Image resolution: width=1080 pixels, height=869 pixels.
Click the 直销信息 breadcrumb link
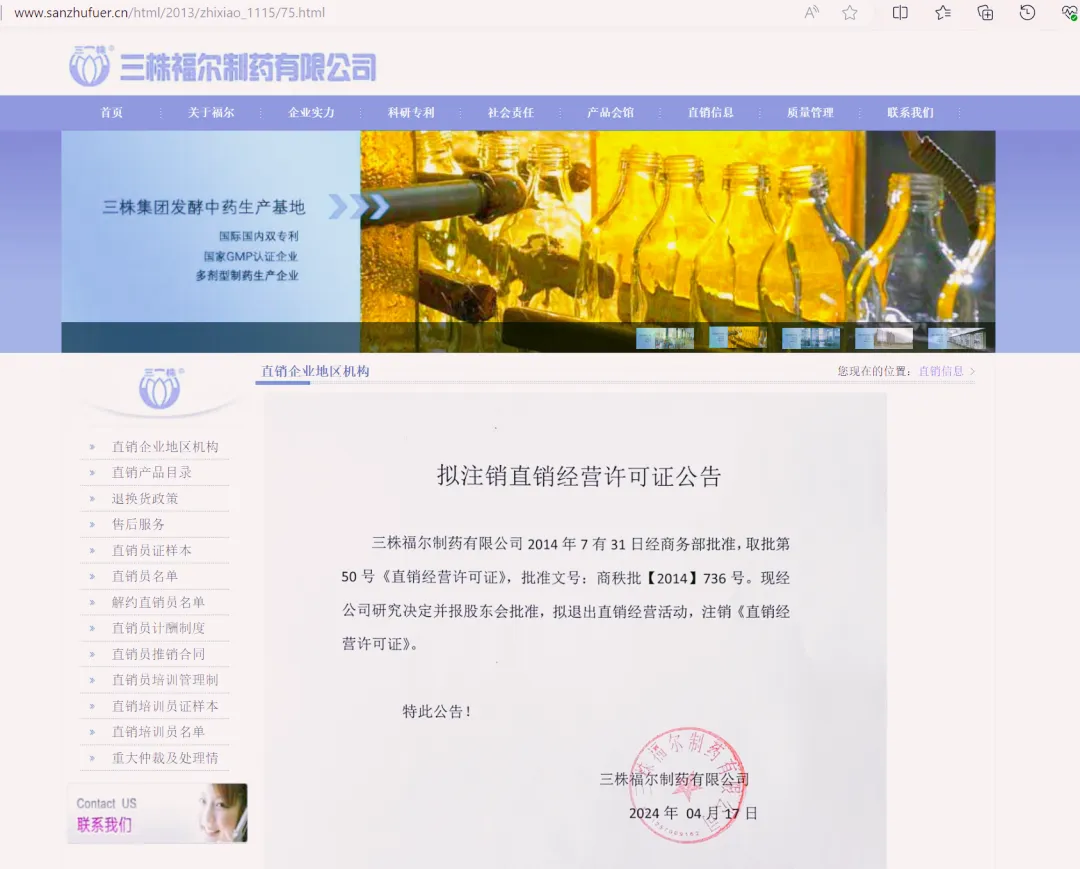tap(941, 371)
